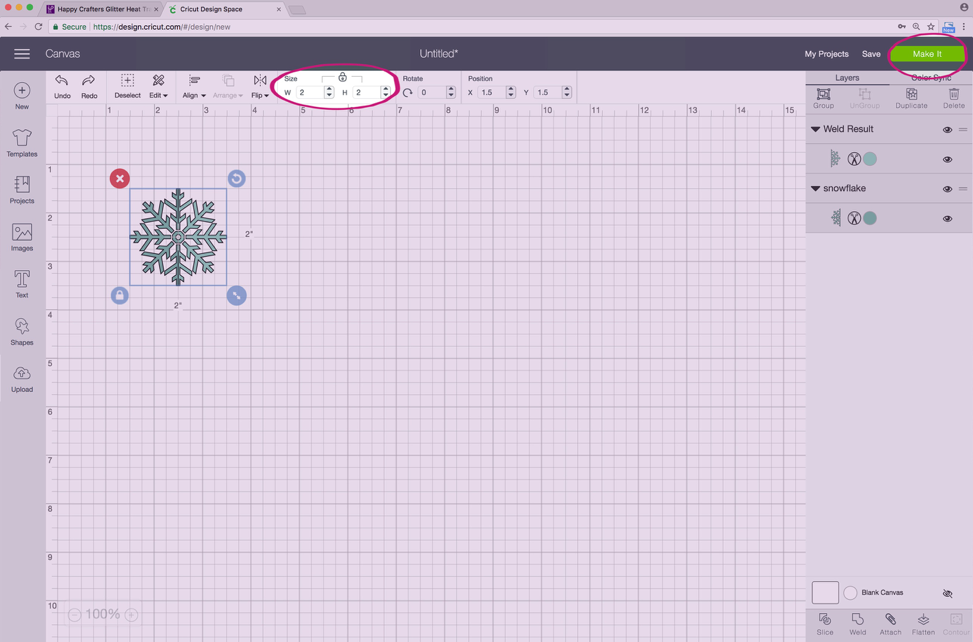Select the Text tool

(22, 284)
